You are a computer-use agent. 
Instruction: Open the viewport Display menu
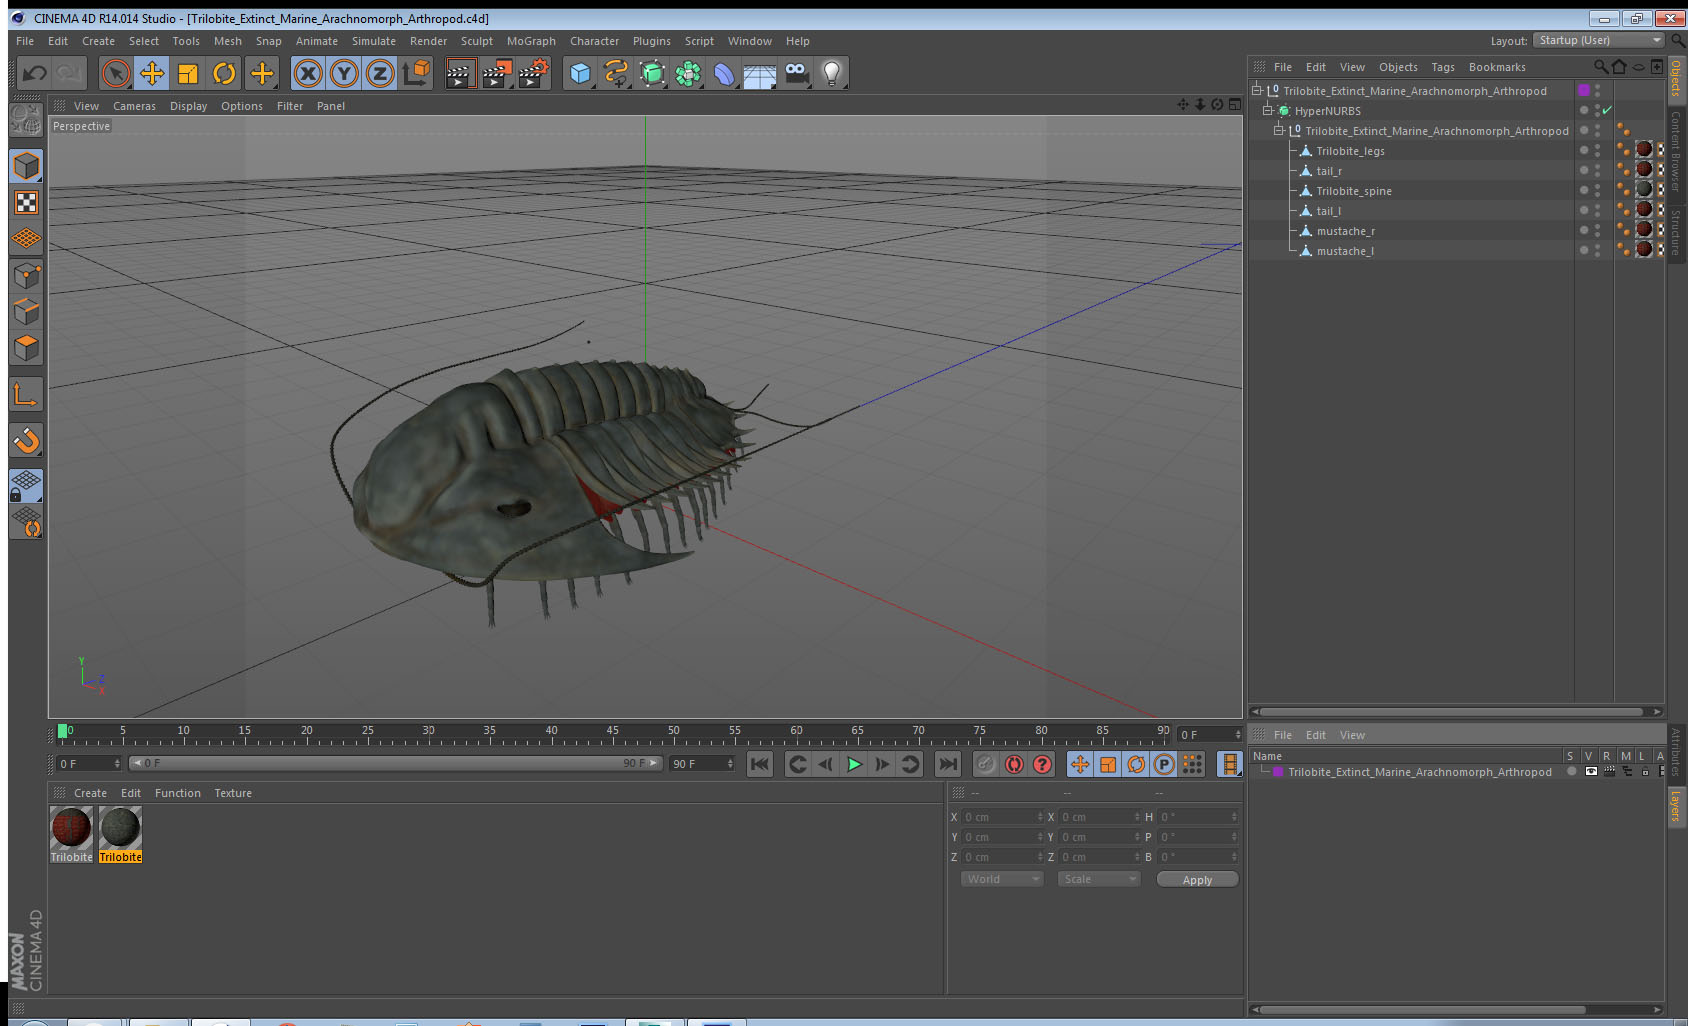tap(188, 106)
